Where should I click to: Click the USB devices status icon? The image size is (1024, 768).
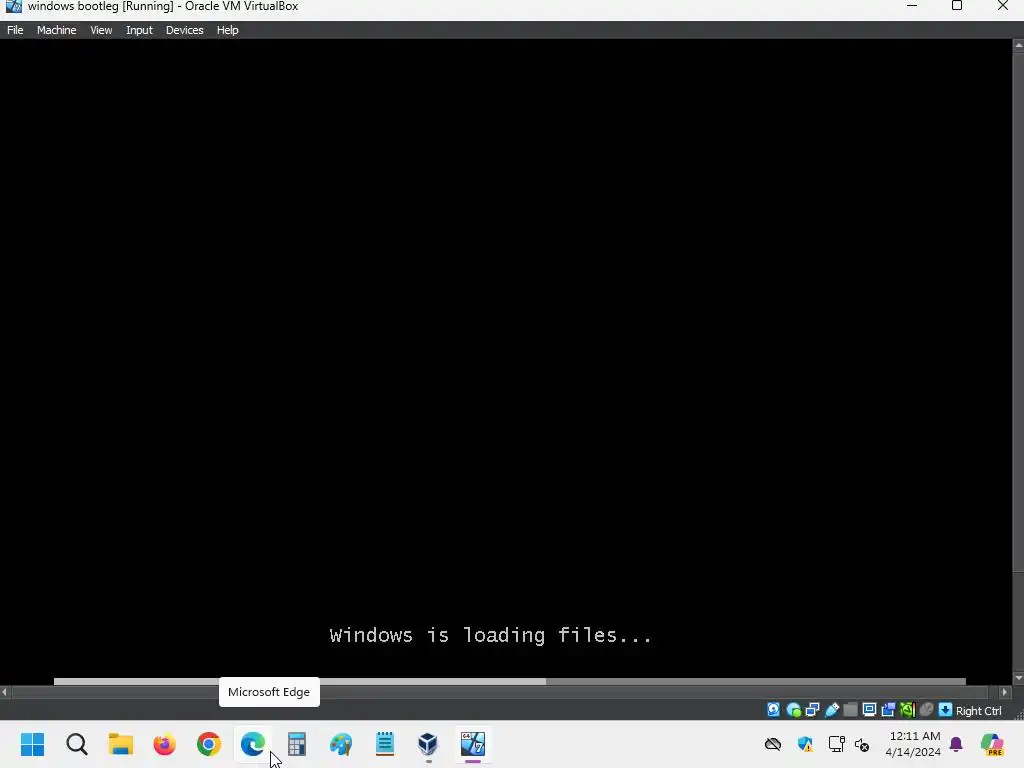(831, 710)
